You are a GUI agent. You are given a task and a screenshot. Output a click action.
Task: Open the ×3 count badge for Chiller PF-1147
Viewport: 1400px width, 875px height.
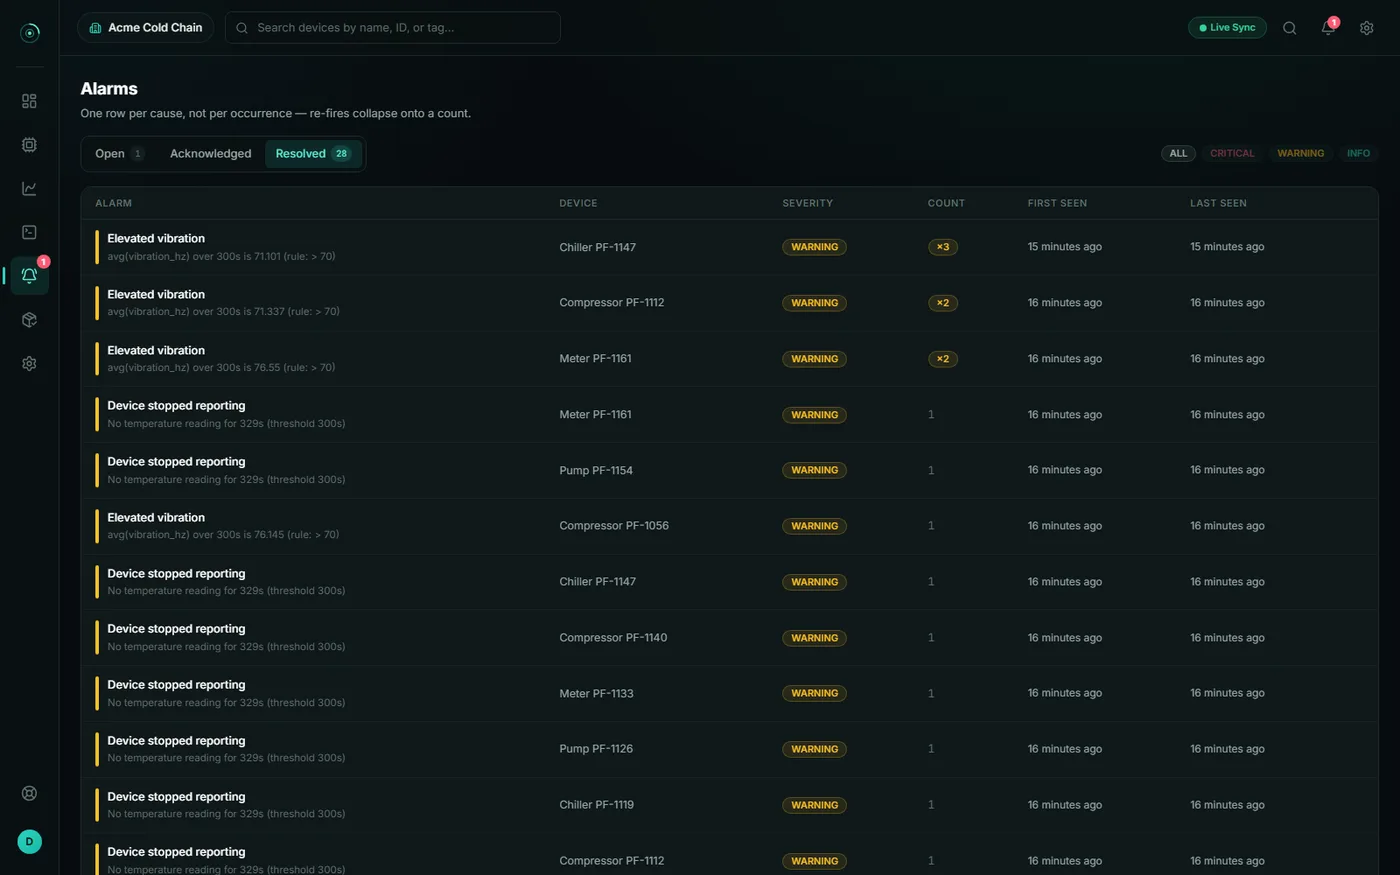[x=942, y=247]
